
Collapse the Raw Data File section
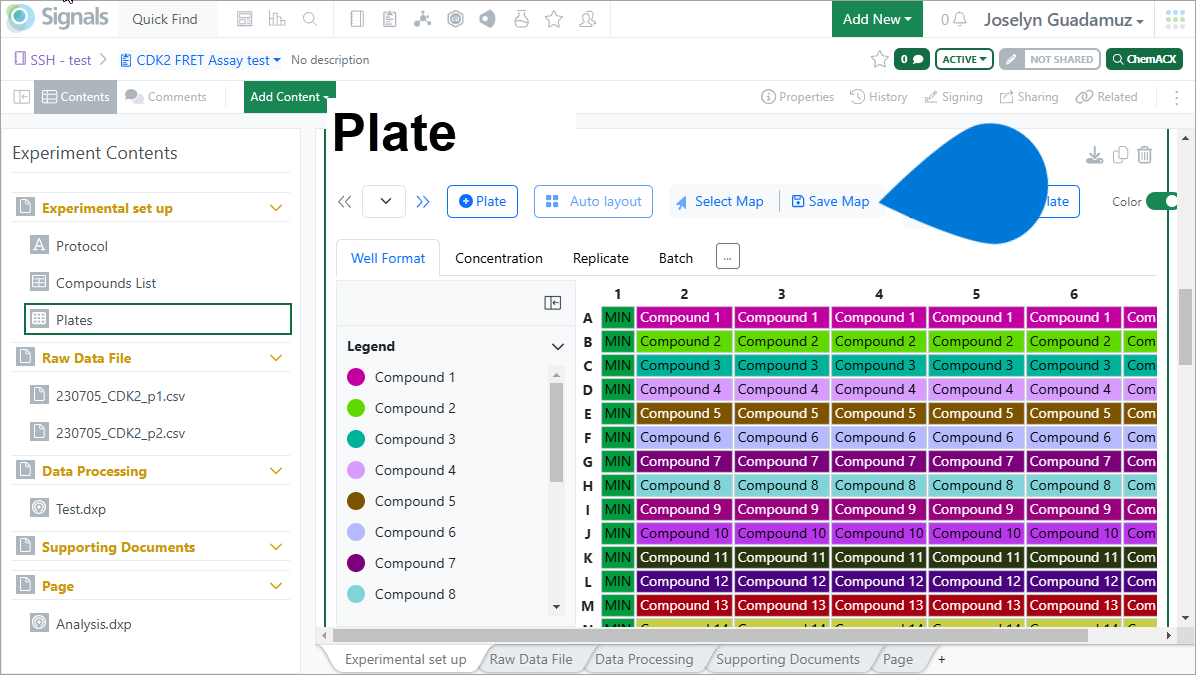click(276, 358)
